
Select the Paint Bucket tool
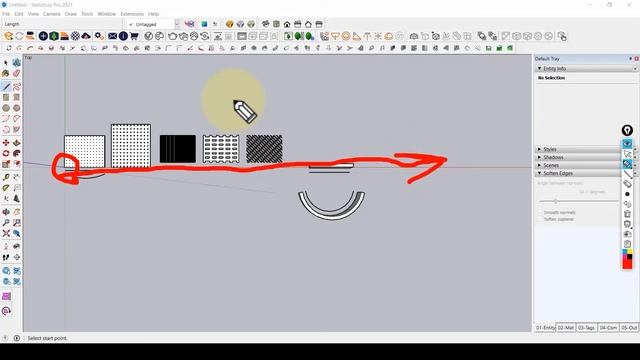[x=6, y=73]
